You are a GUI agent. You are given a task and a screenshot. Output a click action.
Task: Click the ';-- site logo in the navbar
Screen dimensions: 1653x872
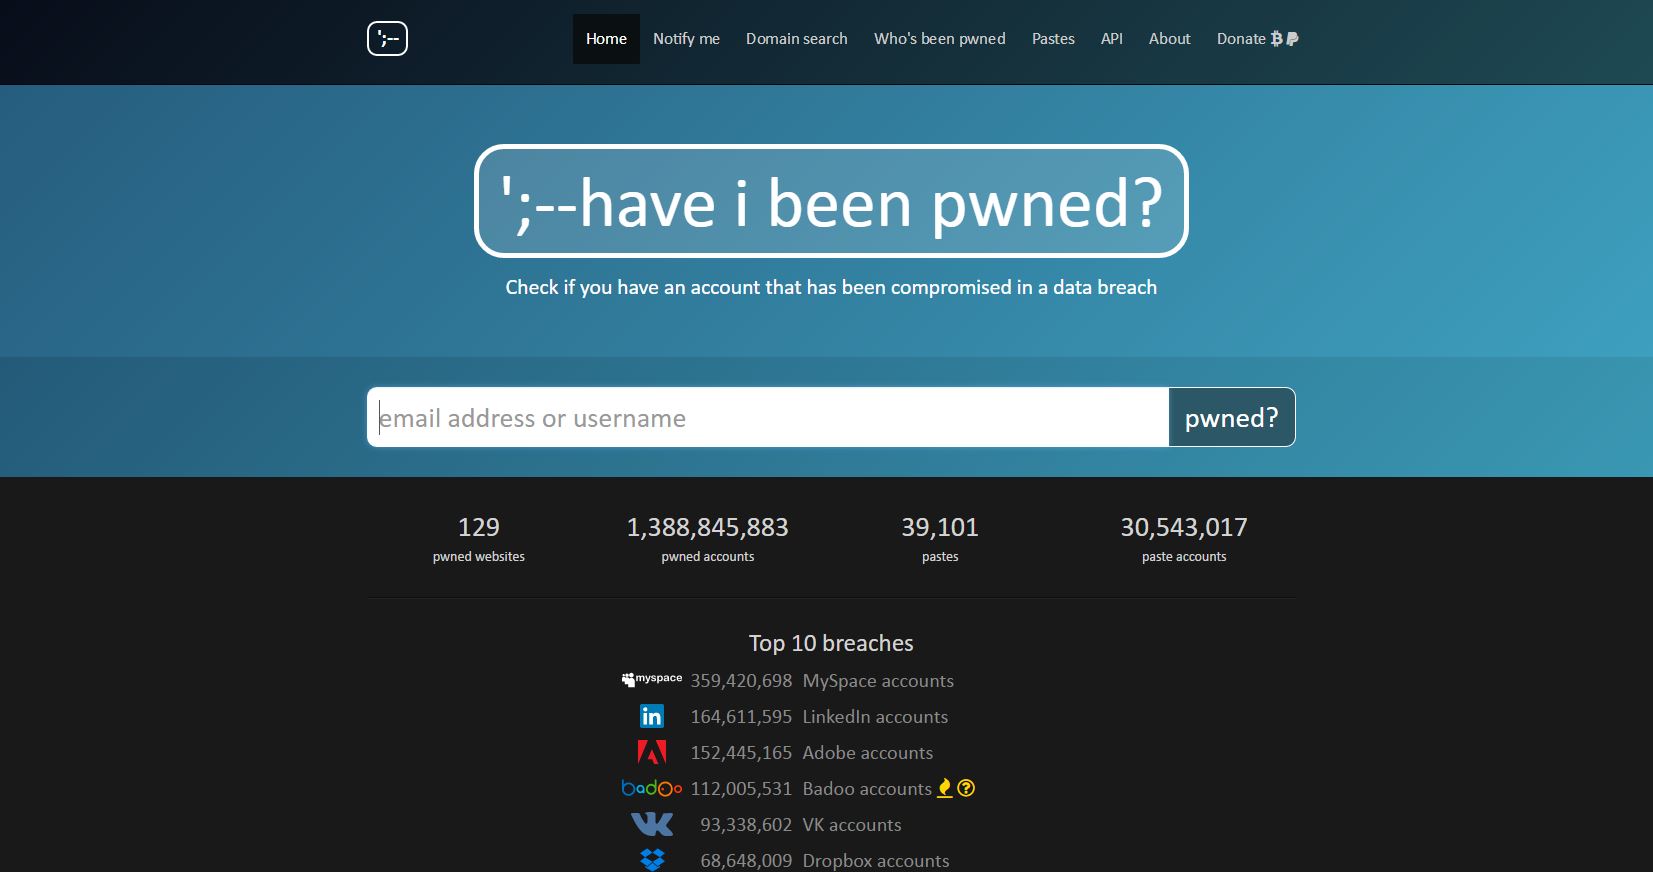click(387, 39)
